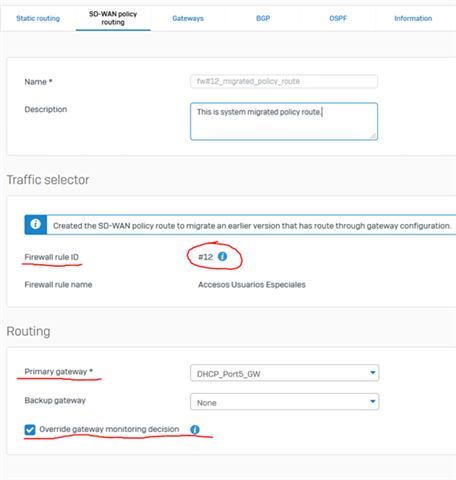The width and height of the screenshot is (456, 480).
Task: Click the Override gateway monitoring decision label
Action: (109, 429)
